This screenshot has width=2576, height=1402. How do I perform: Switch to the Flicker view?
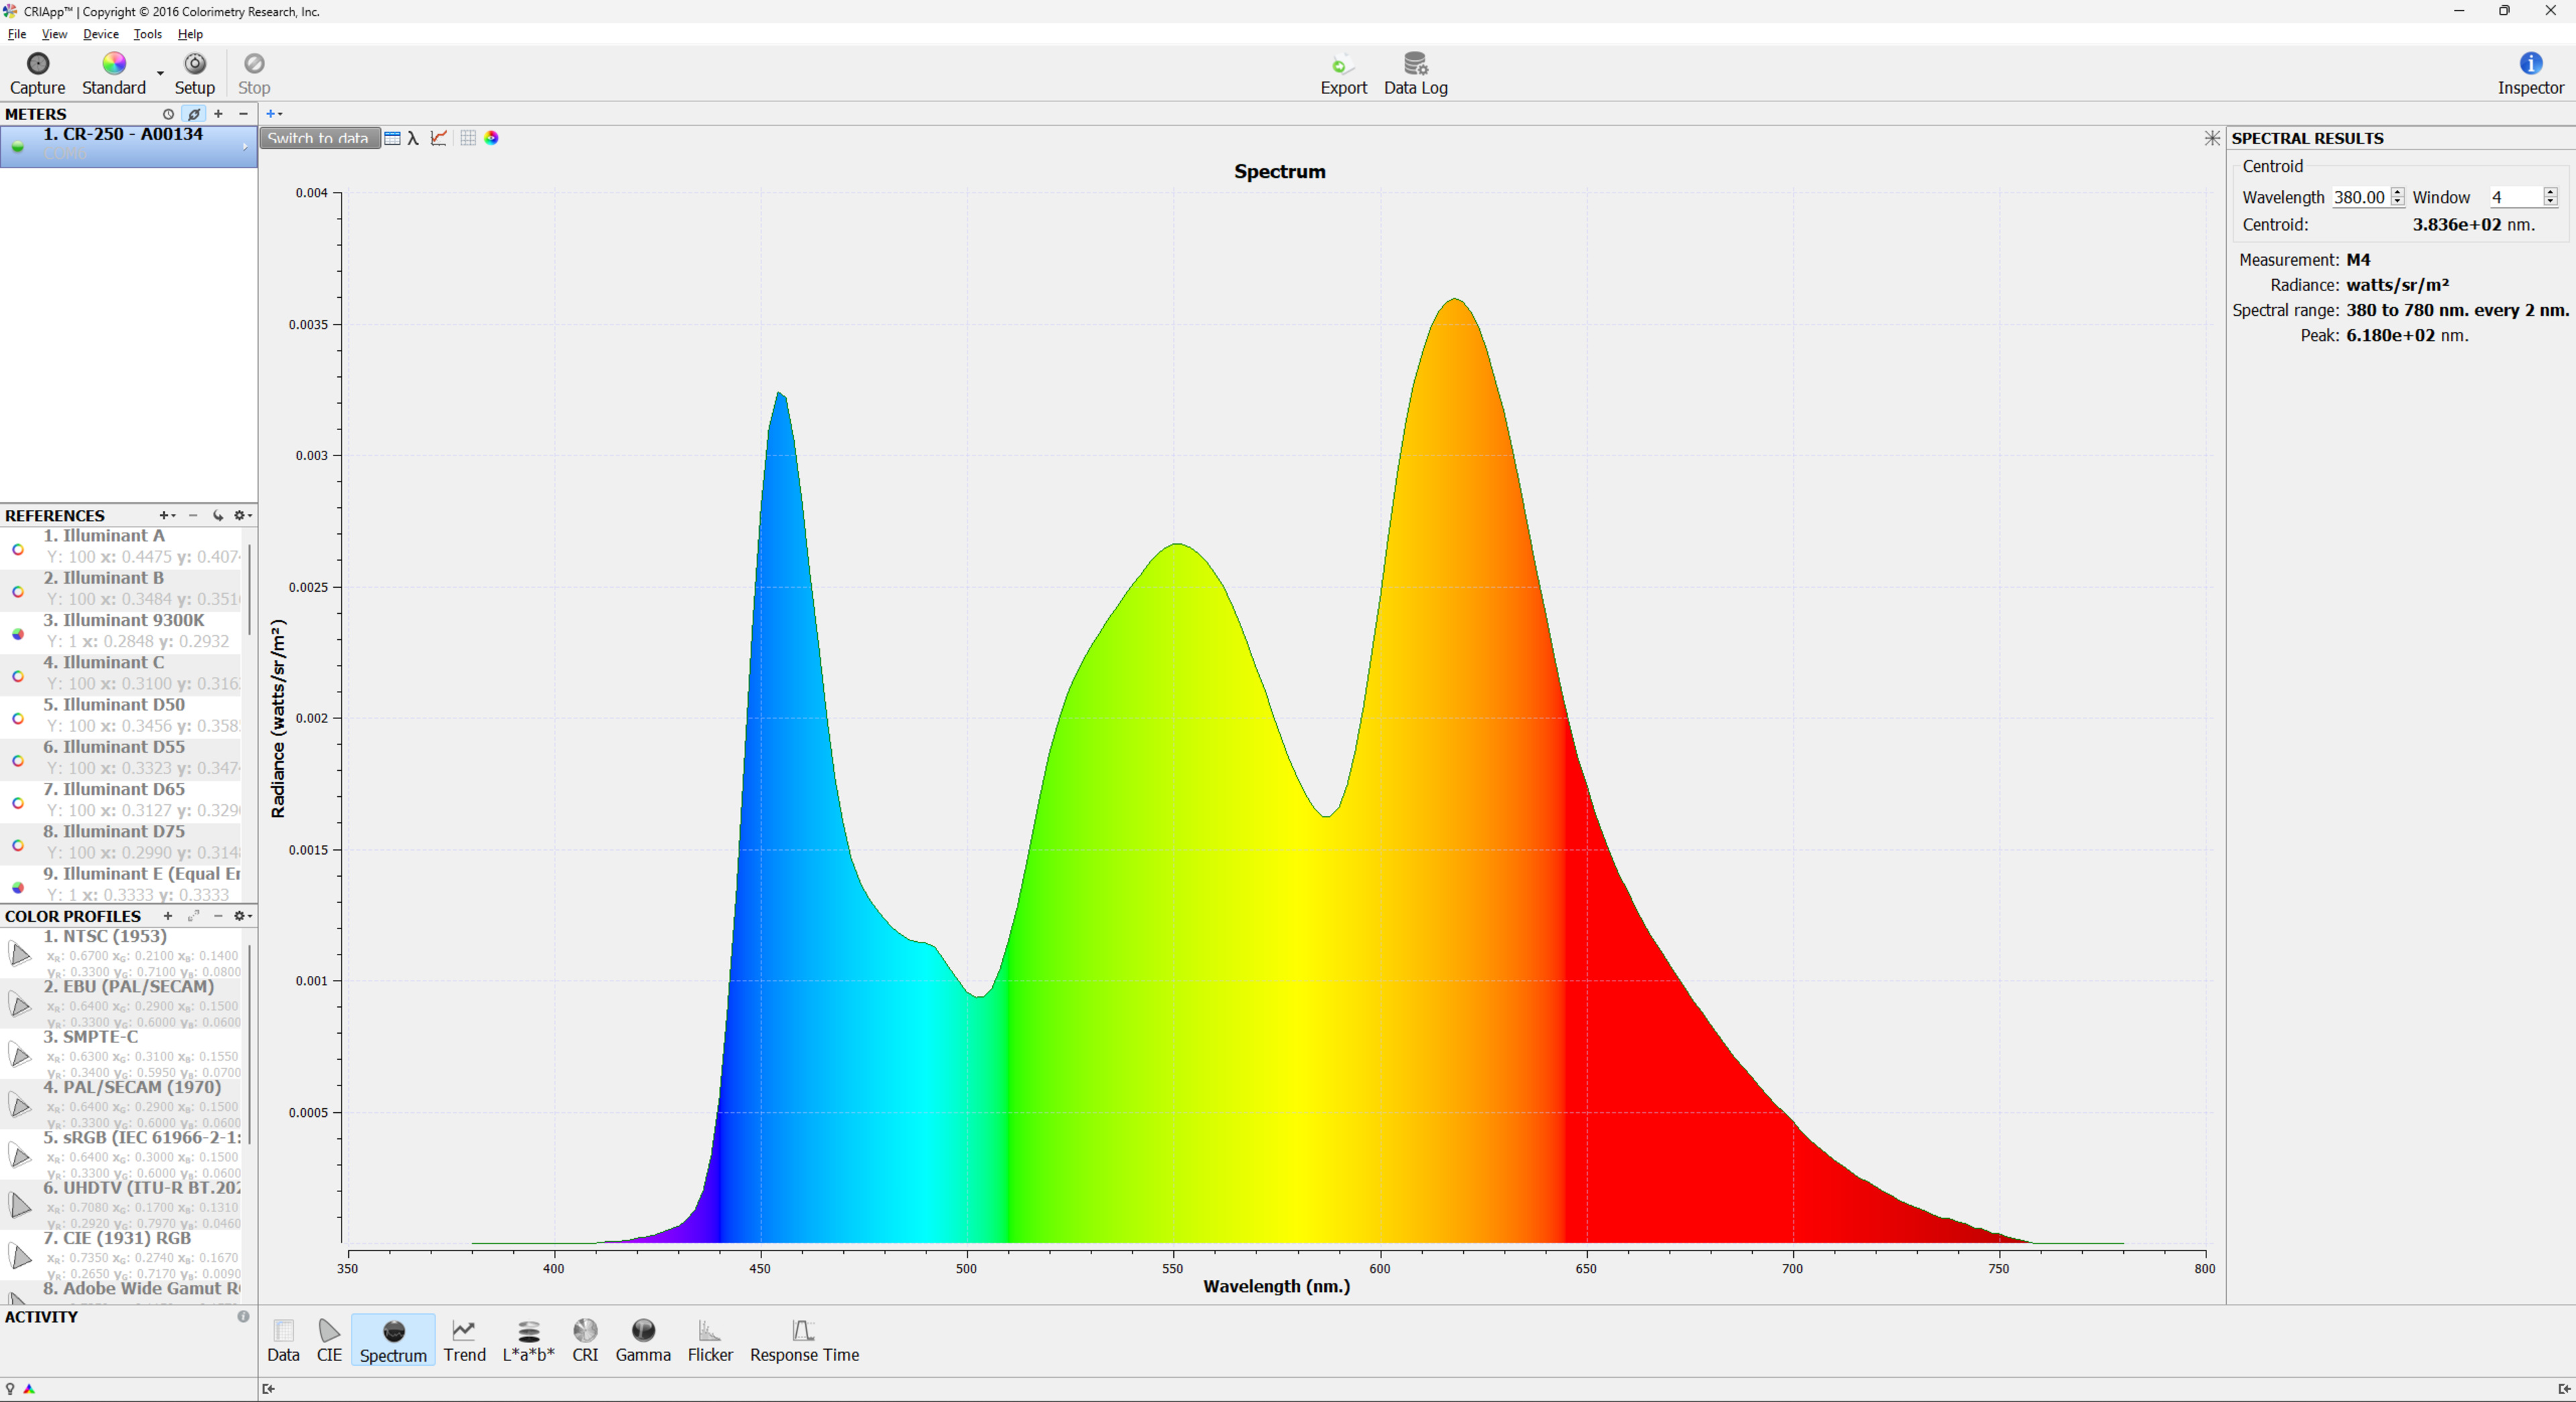710,1340
